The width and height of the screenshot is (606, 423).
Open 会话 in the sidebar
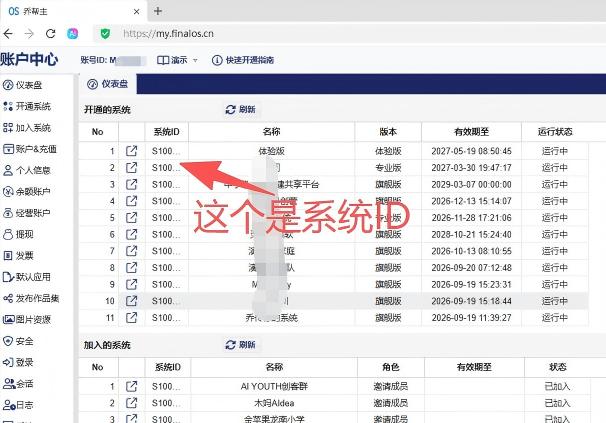click(18, 384)
